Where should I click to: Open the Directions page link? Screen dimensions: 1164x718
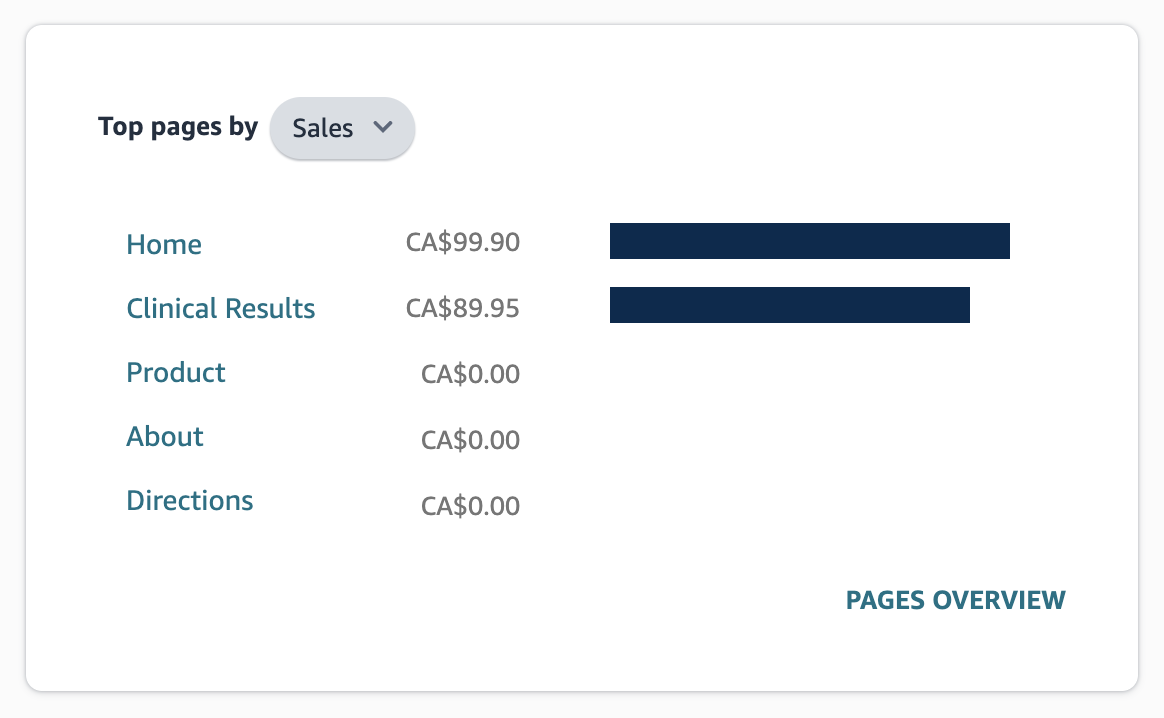pos(190,500)
